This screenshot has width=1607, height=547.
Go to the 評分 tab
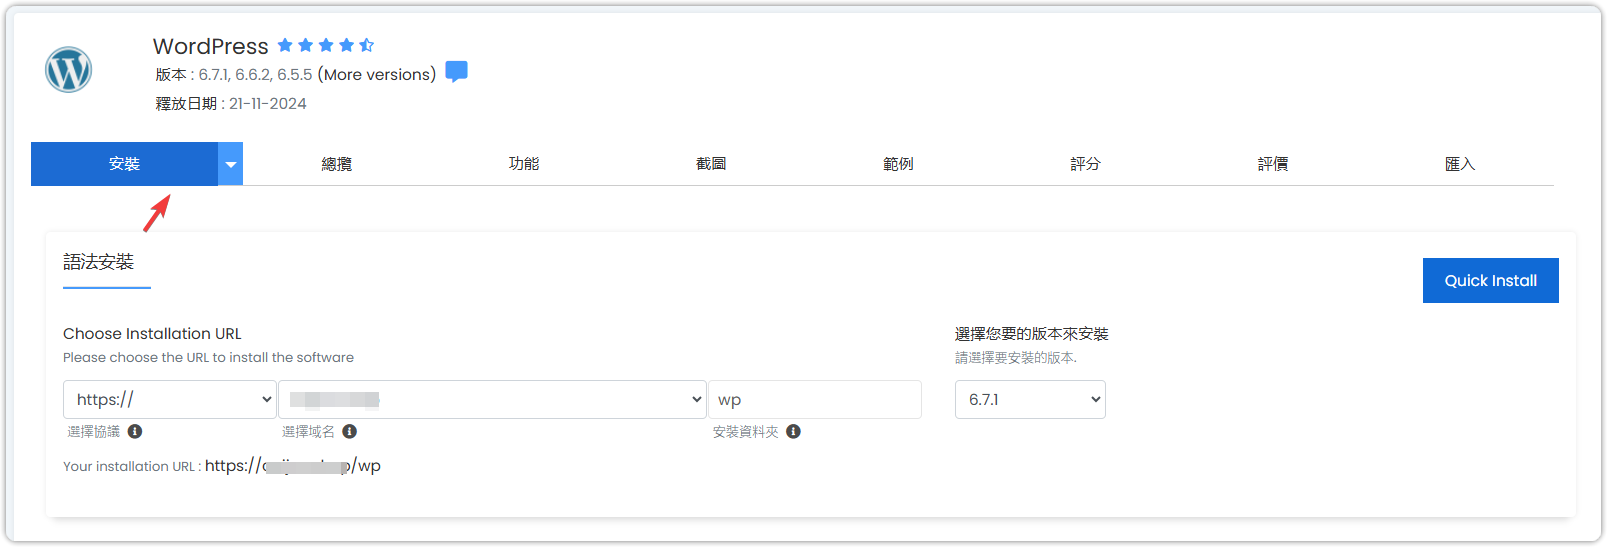click(x=1085, y=164)
